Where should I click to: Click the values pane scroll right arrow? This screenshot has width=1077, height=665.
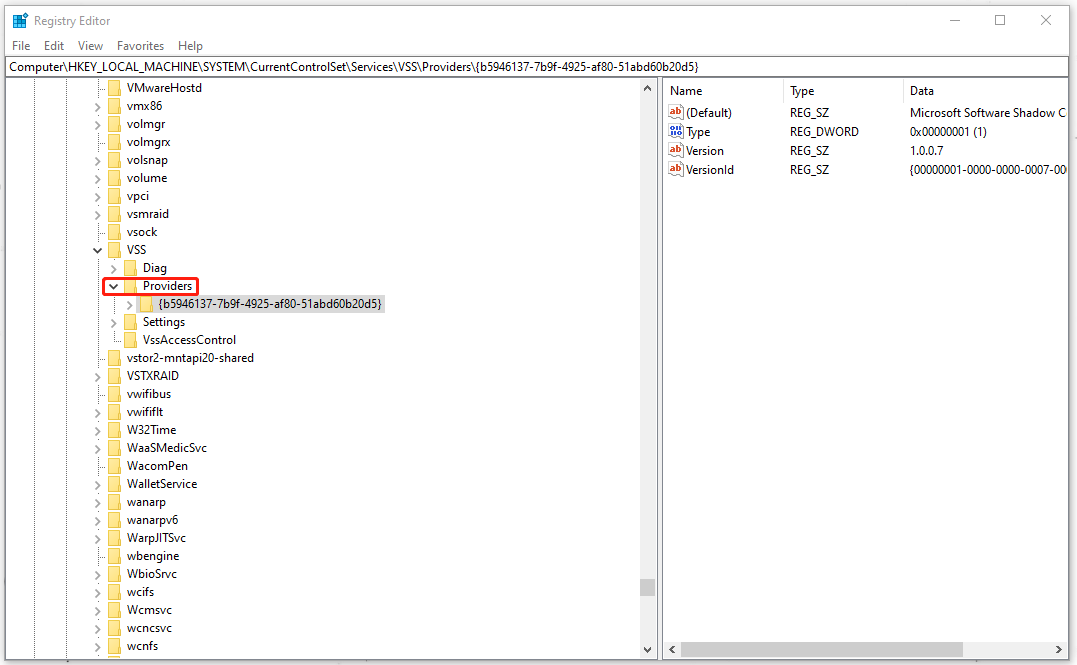tap(1058, 649)
